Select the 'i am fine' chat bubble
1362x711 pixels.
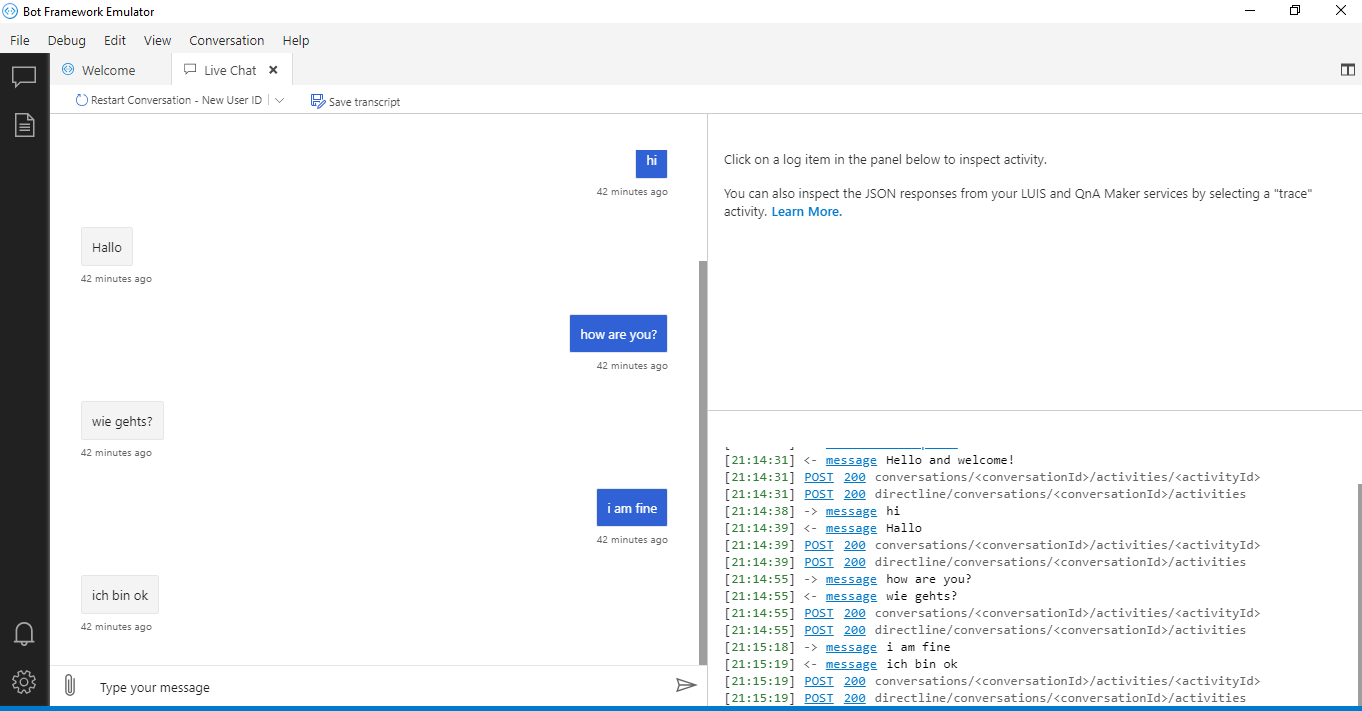tap(632, 508)
